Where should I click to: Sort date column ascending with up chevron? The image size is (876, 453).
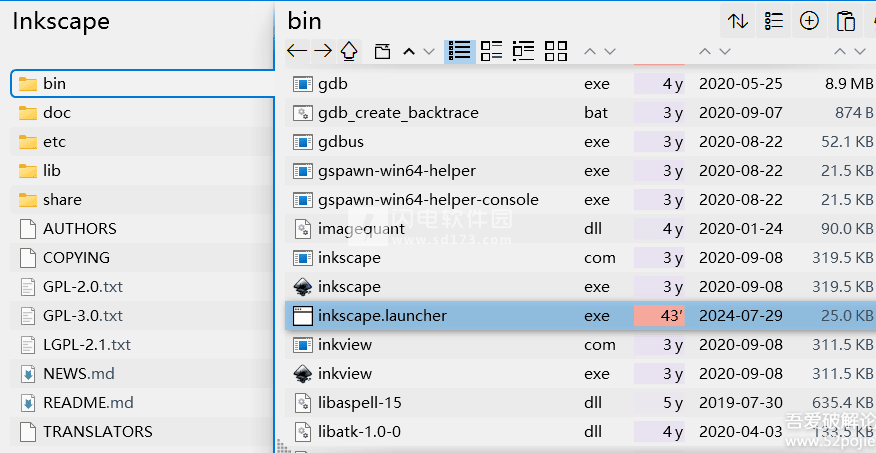705,52
